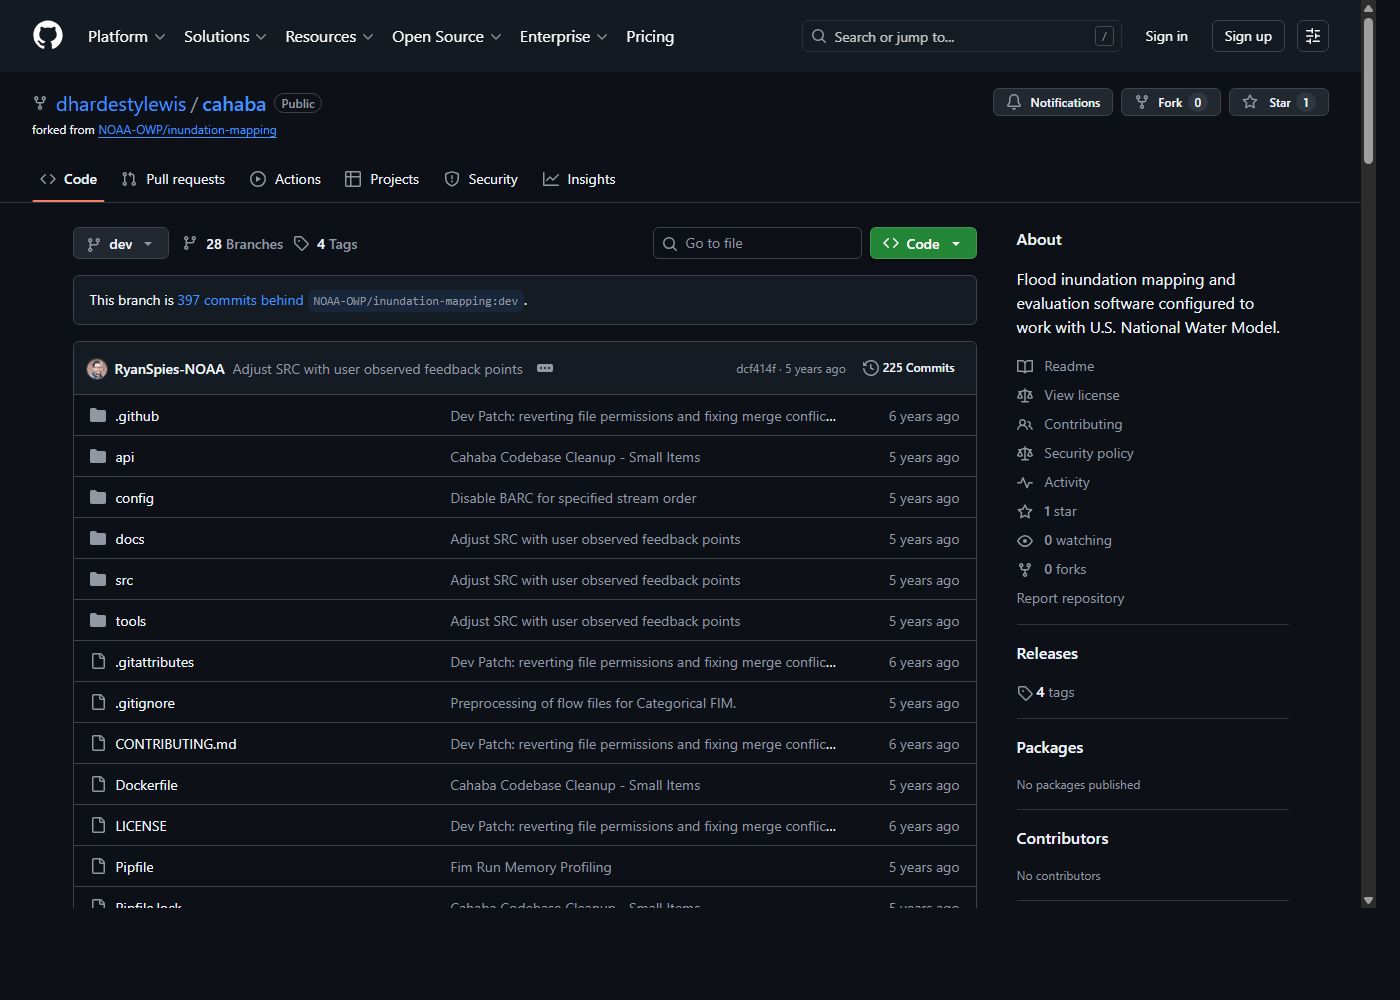Click inside the Go to file search box

(x=757, y=243)
